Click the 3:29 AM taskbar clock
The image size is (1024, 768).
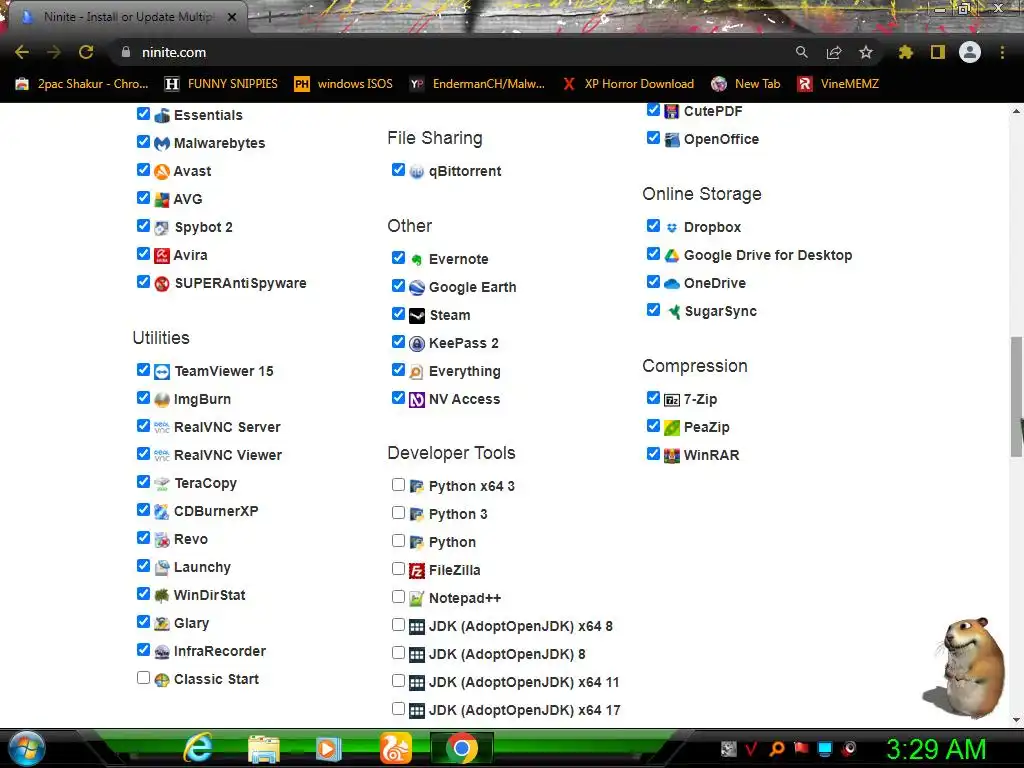pos(936,750)
